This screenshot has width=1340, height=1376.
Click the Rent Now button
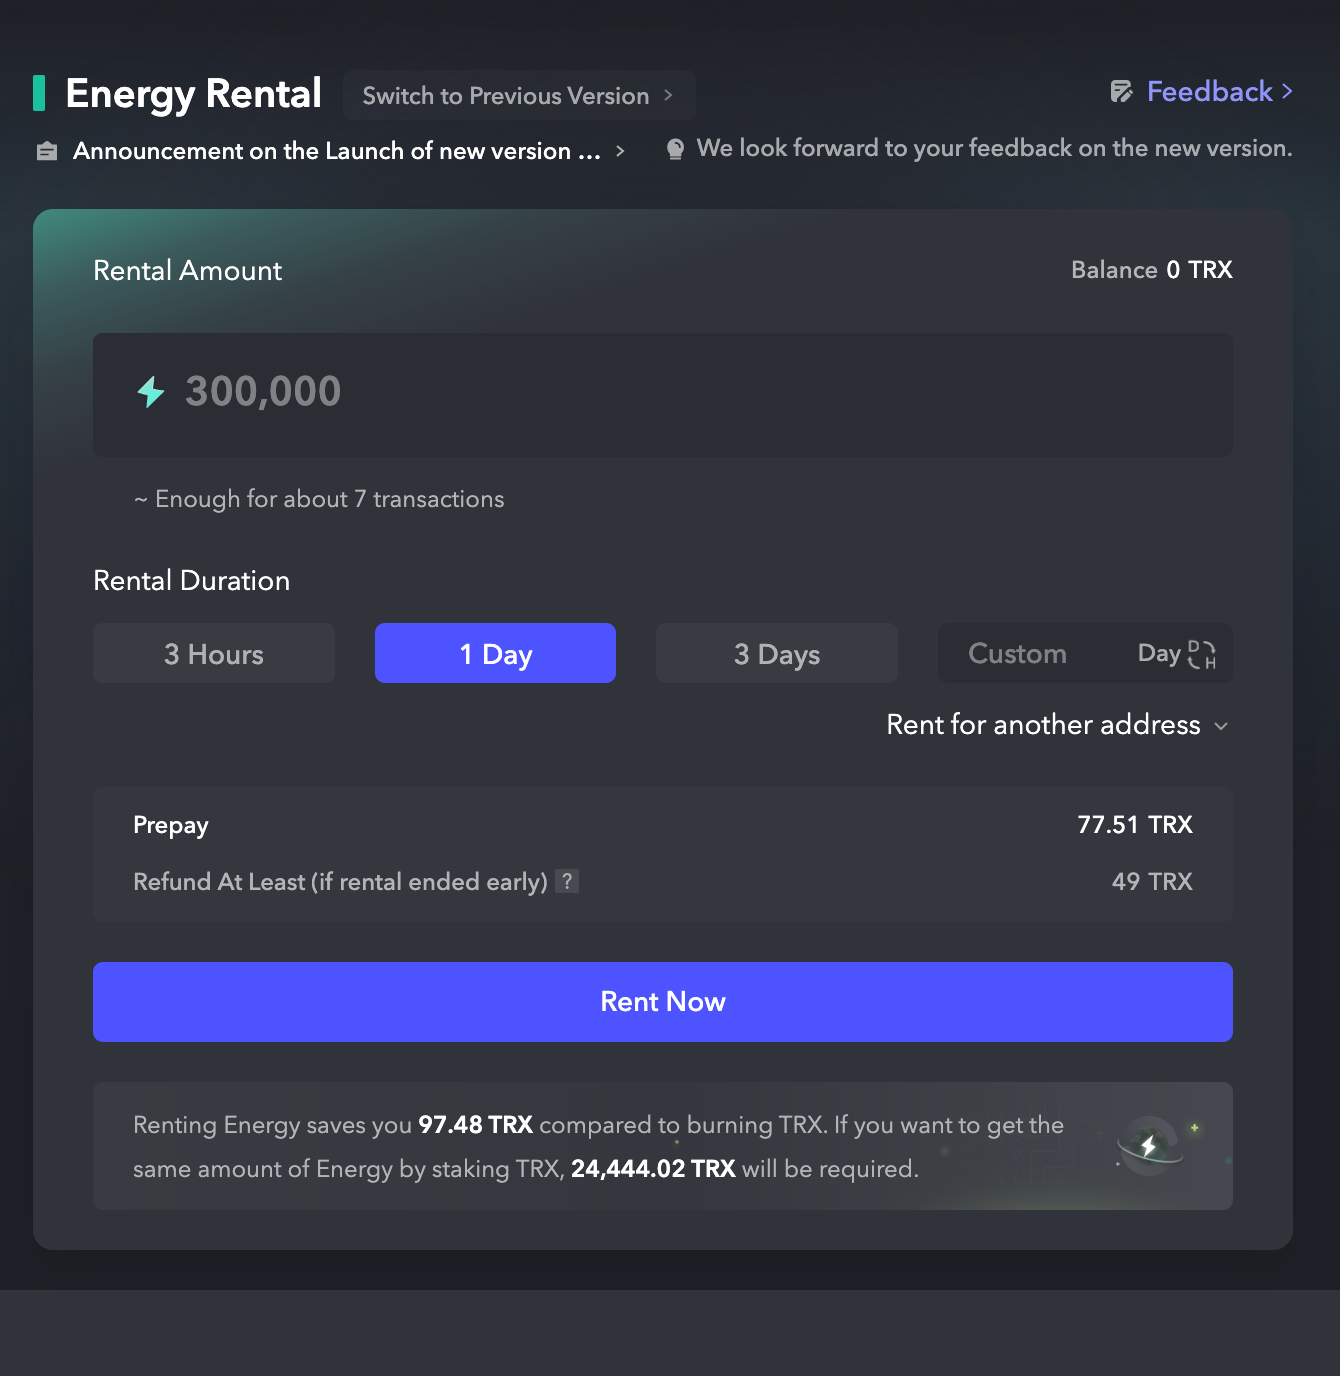(663, 1002)
